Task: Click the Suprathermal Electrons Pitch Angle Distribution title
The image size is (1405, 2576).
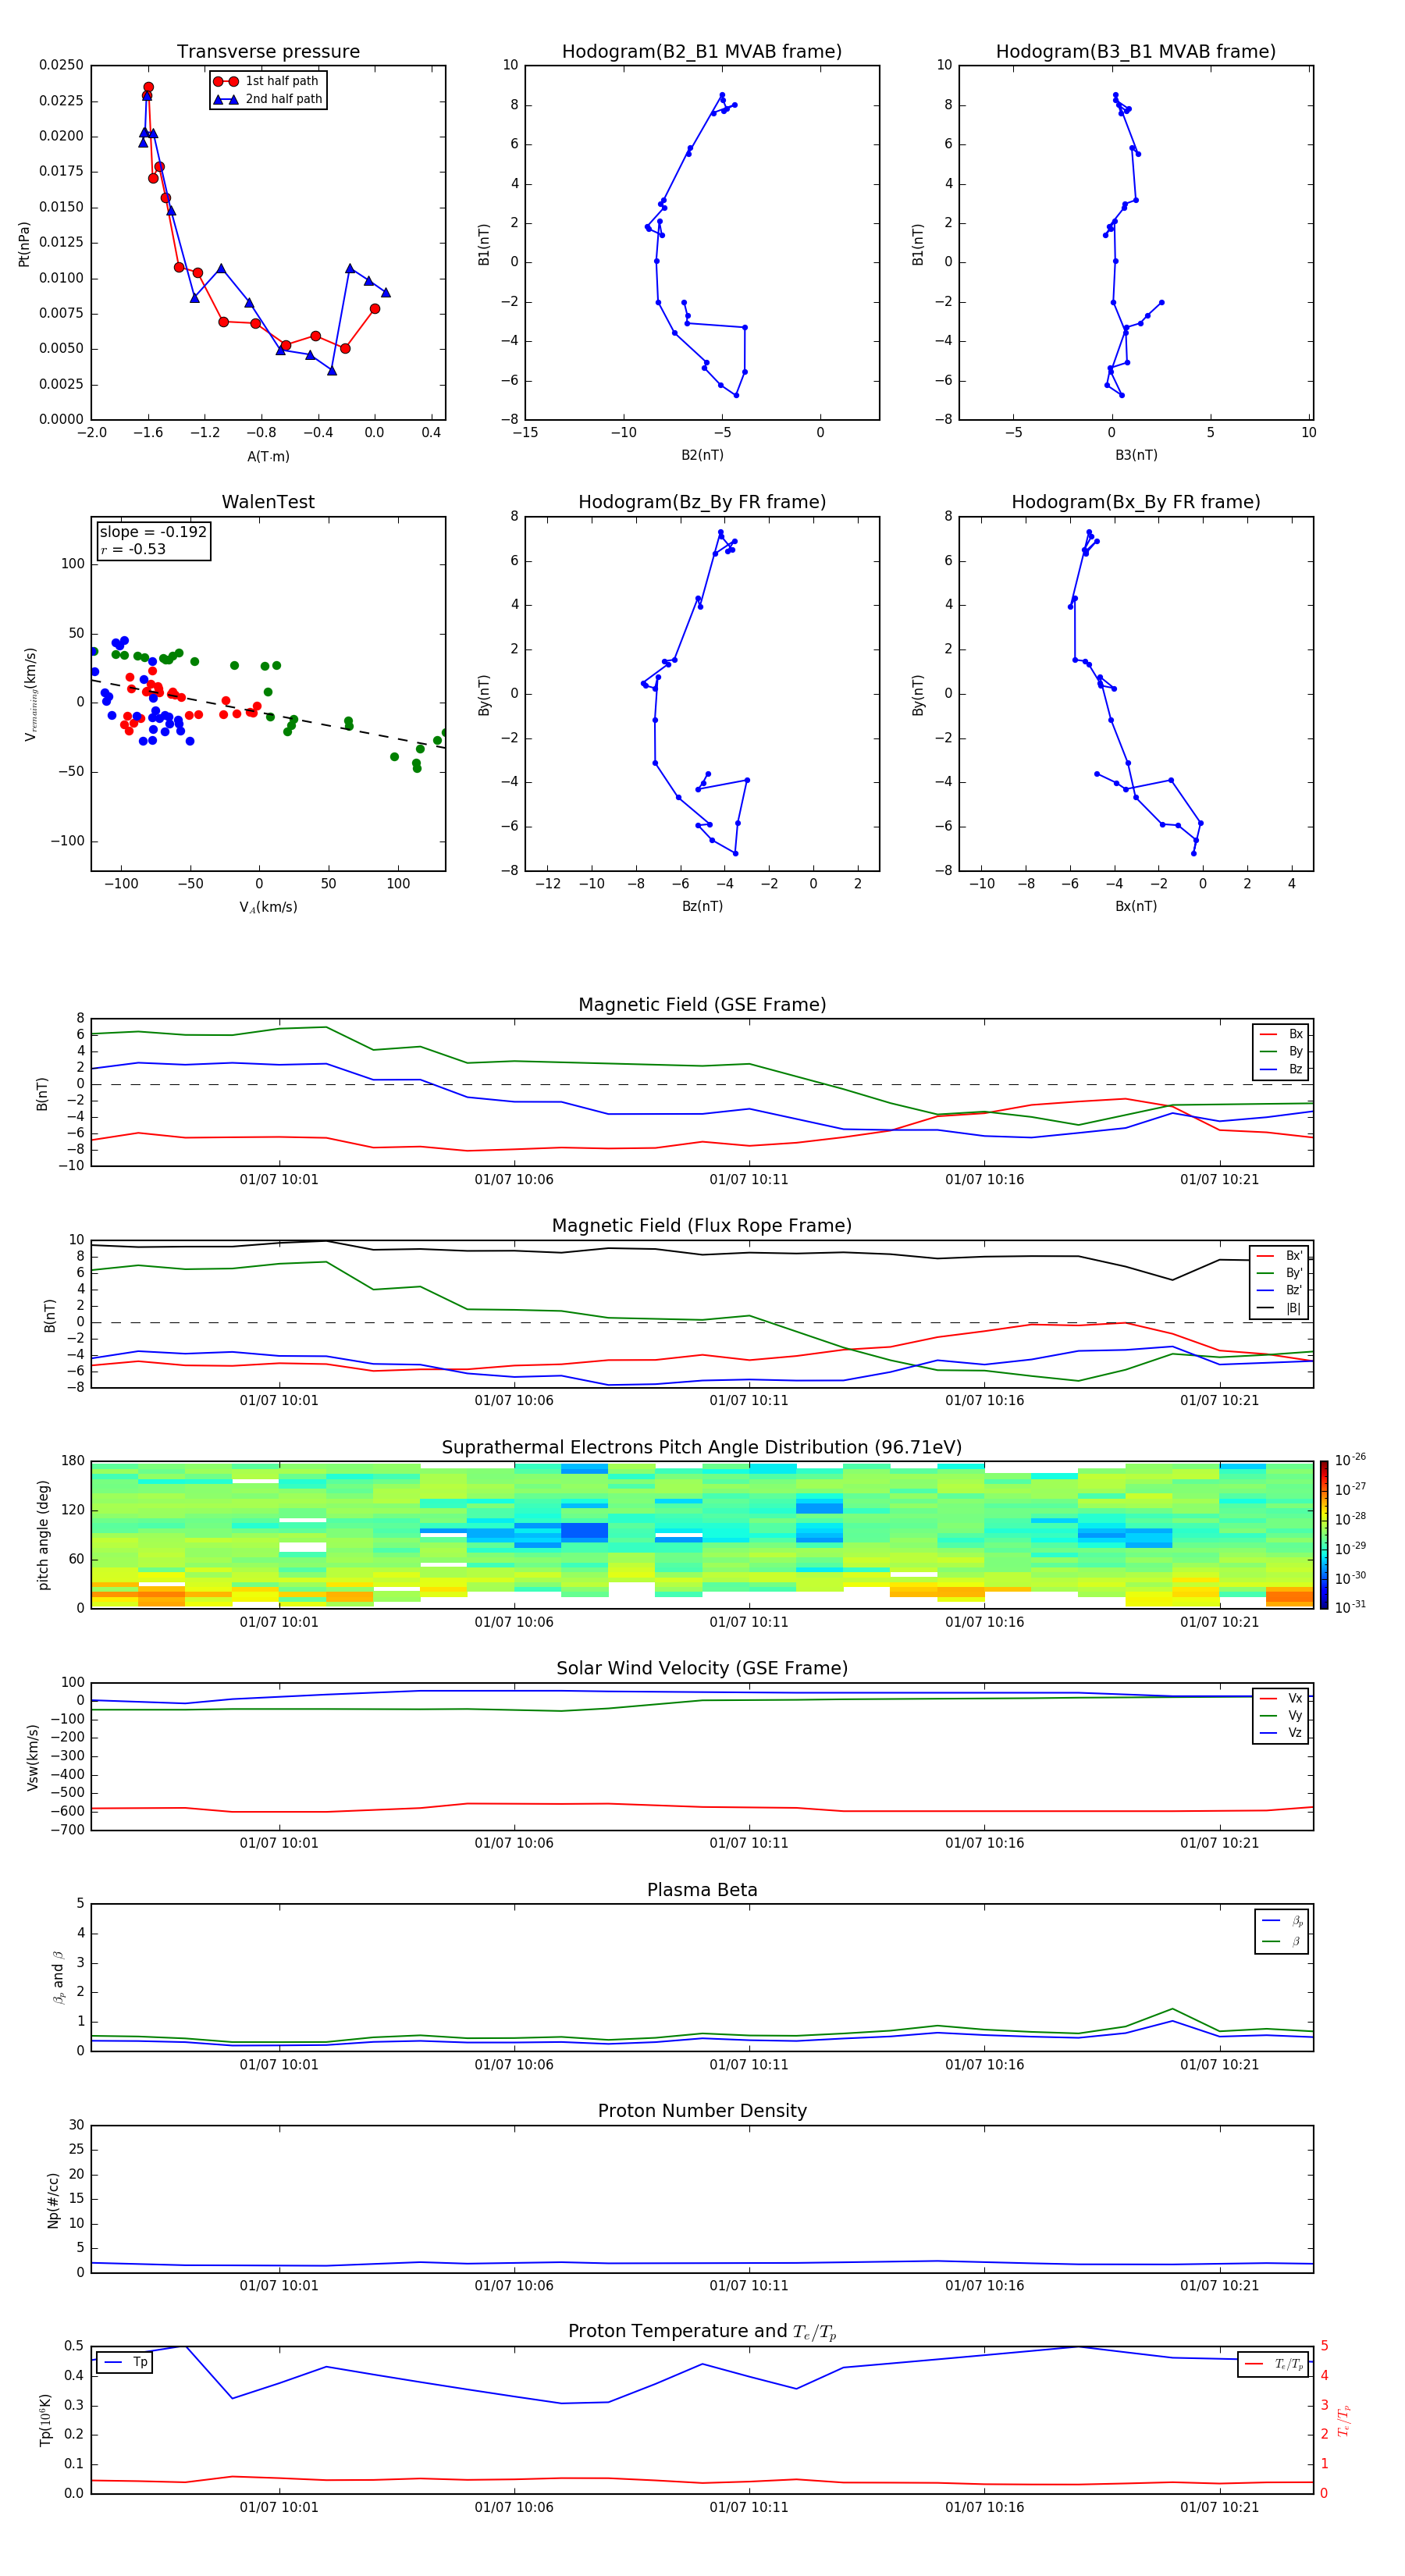Action: point(702,1448)
